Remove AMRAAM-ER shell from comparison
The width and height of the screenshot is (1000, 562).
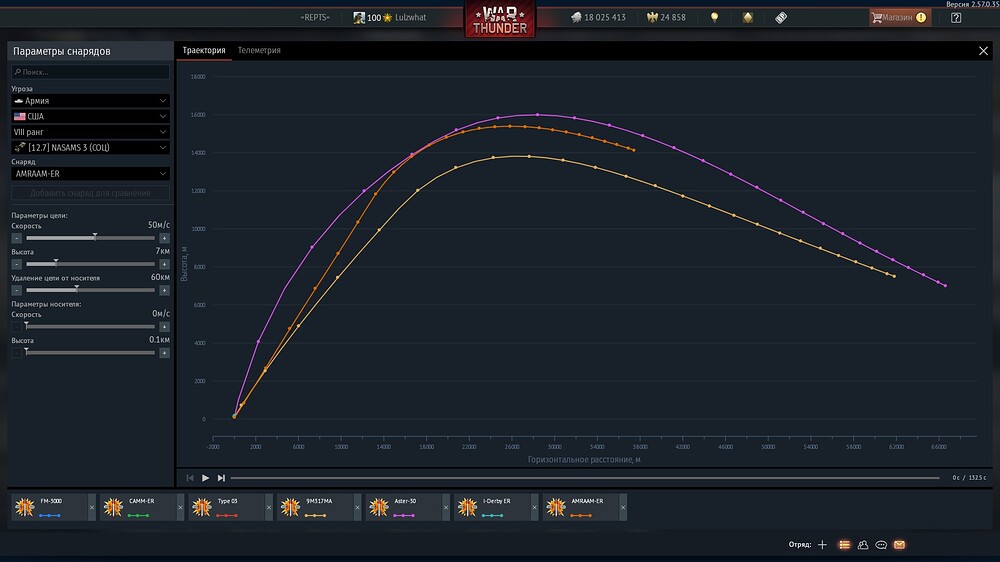click(x=623, y=508)
